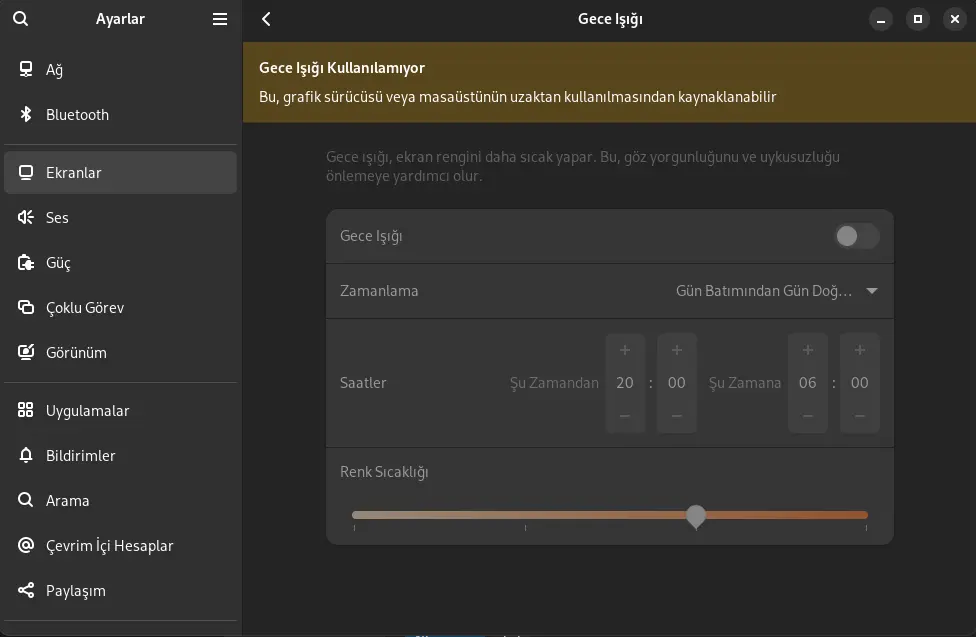This screenshot has height=637, width=976.
Task: Click the Güç power icon
Action: pos(26,263)
